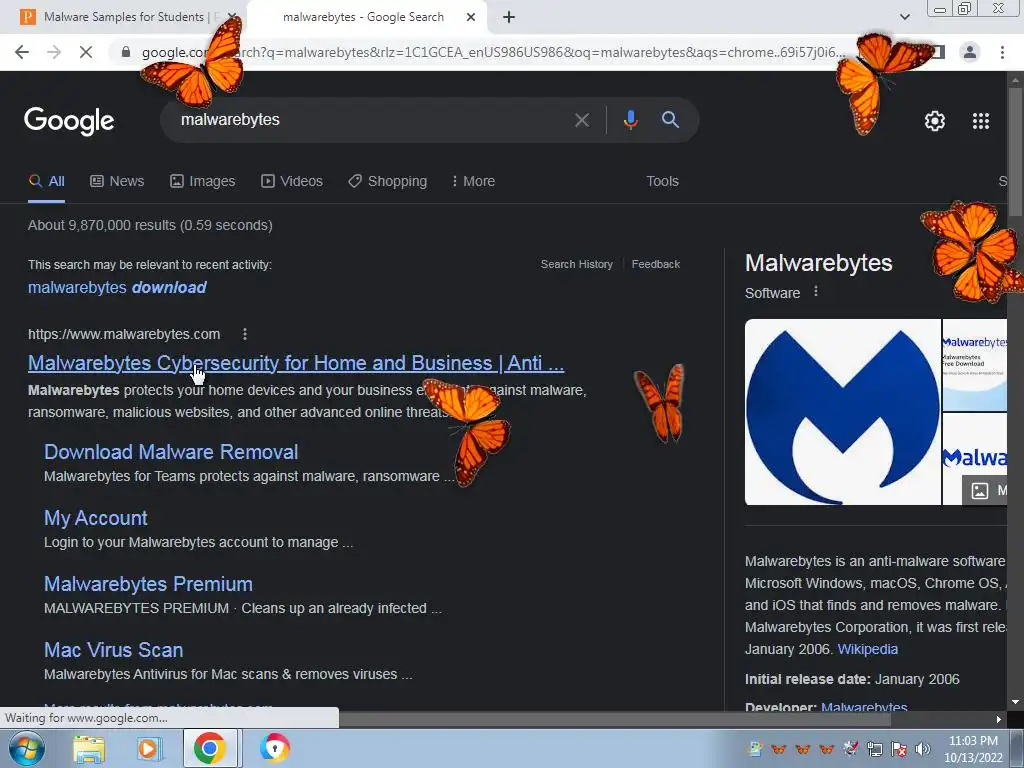Open the volume speaker control
Viewport: 1024px width, 768px height.
(x=923, y=749)
